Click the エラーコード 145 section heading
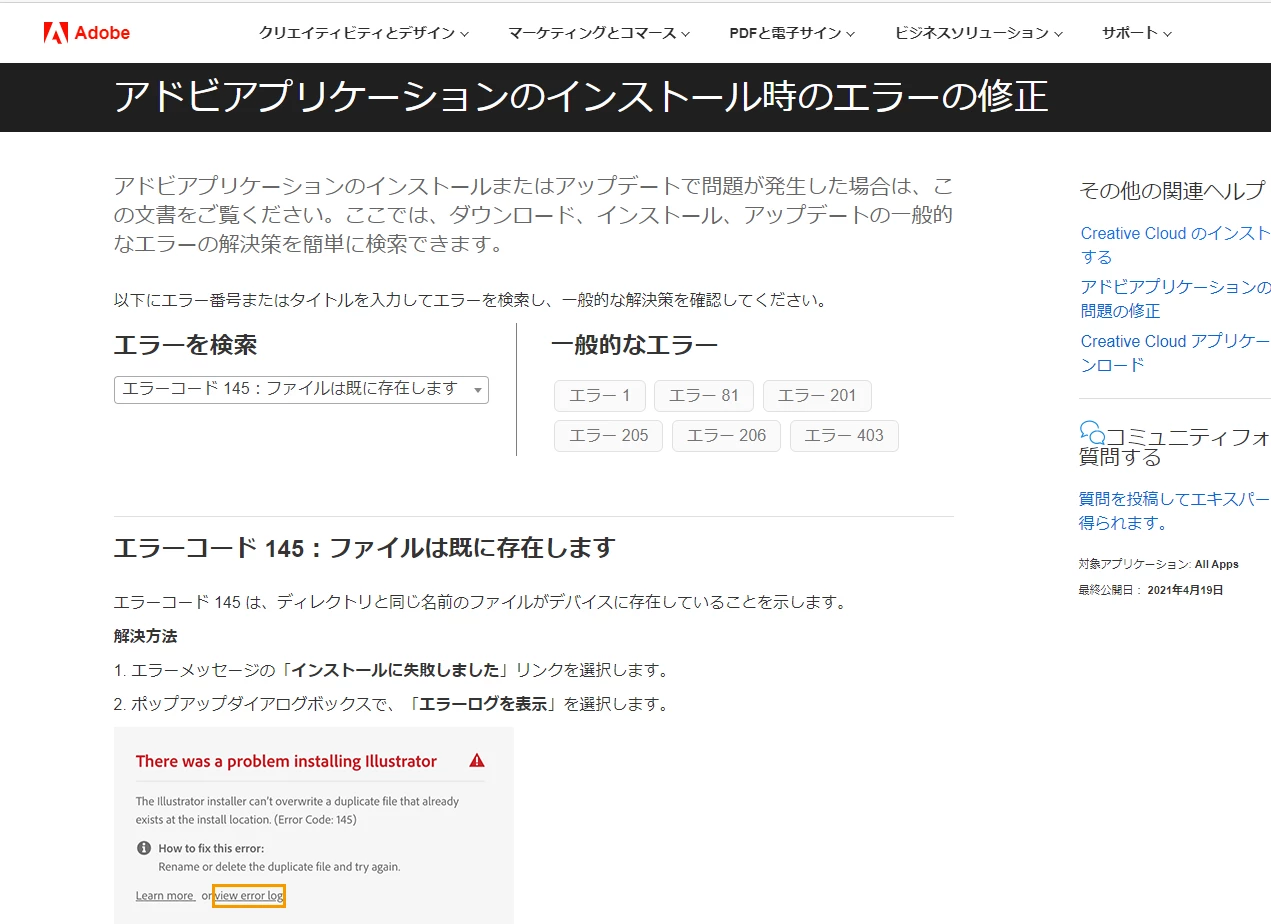 tap(364, 548)
